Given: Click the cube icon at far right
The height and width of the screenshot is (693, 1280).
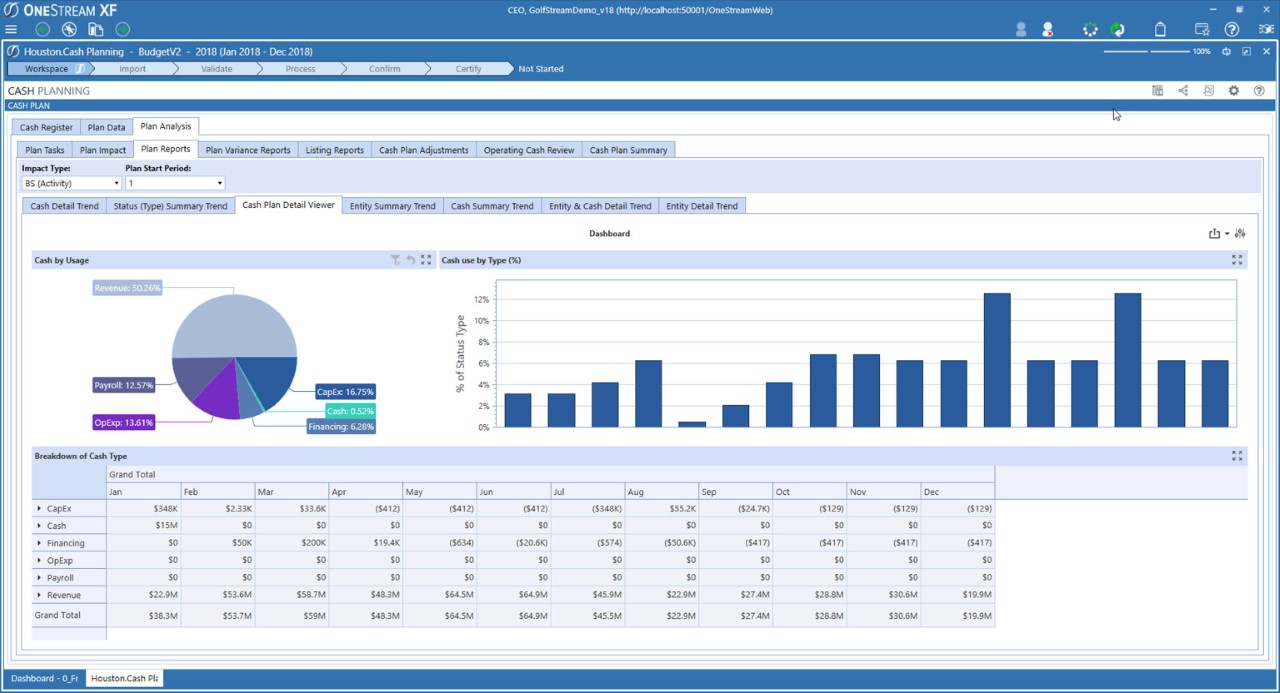Looking at the screenshot, I should click(1266, 30).
